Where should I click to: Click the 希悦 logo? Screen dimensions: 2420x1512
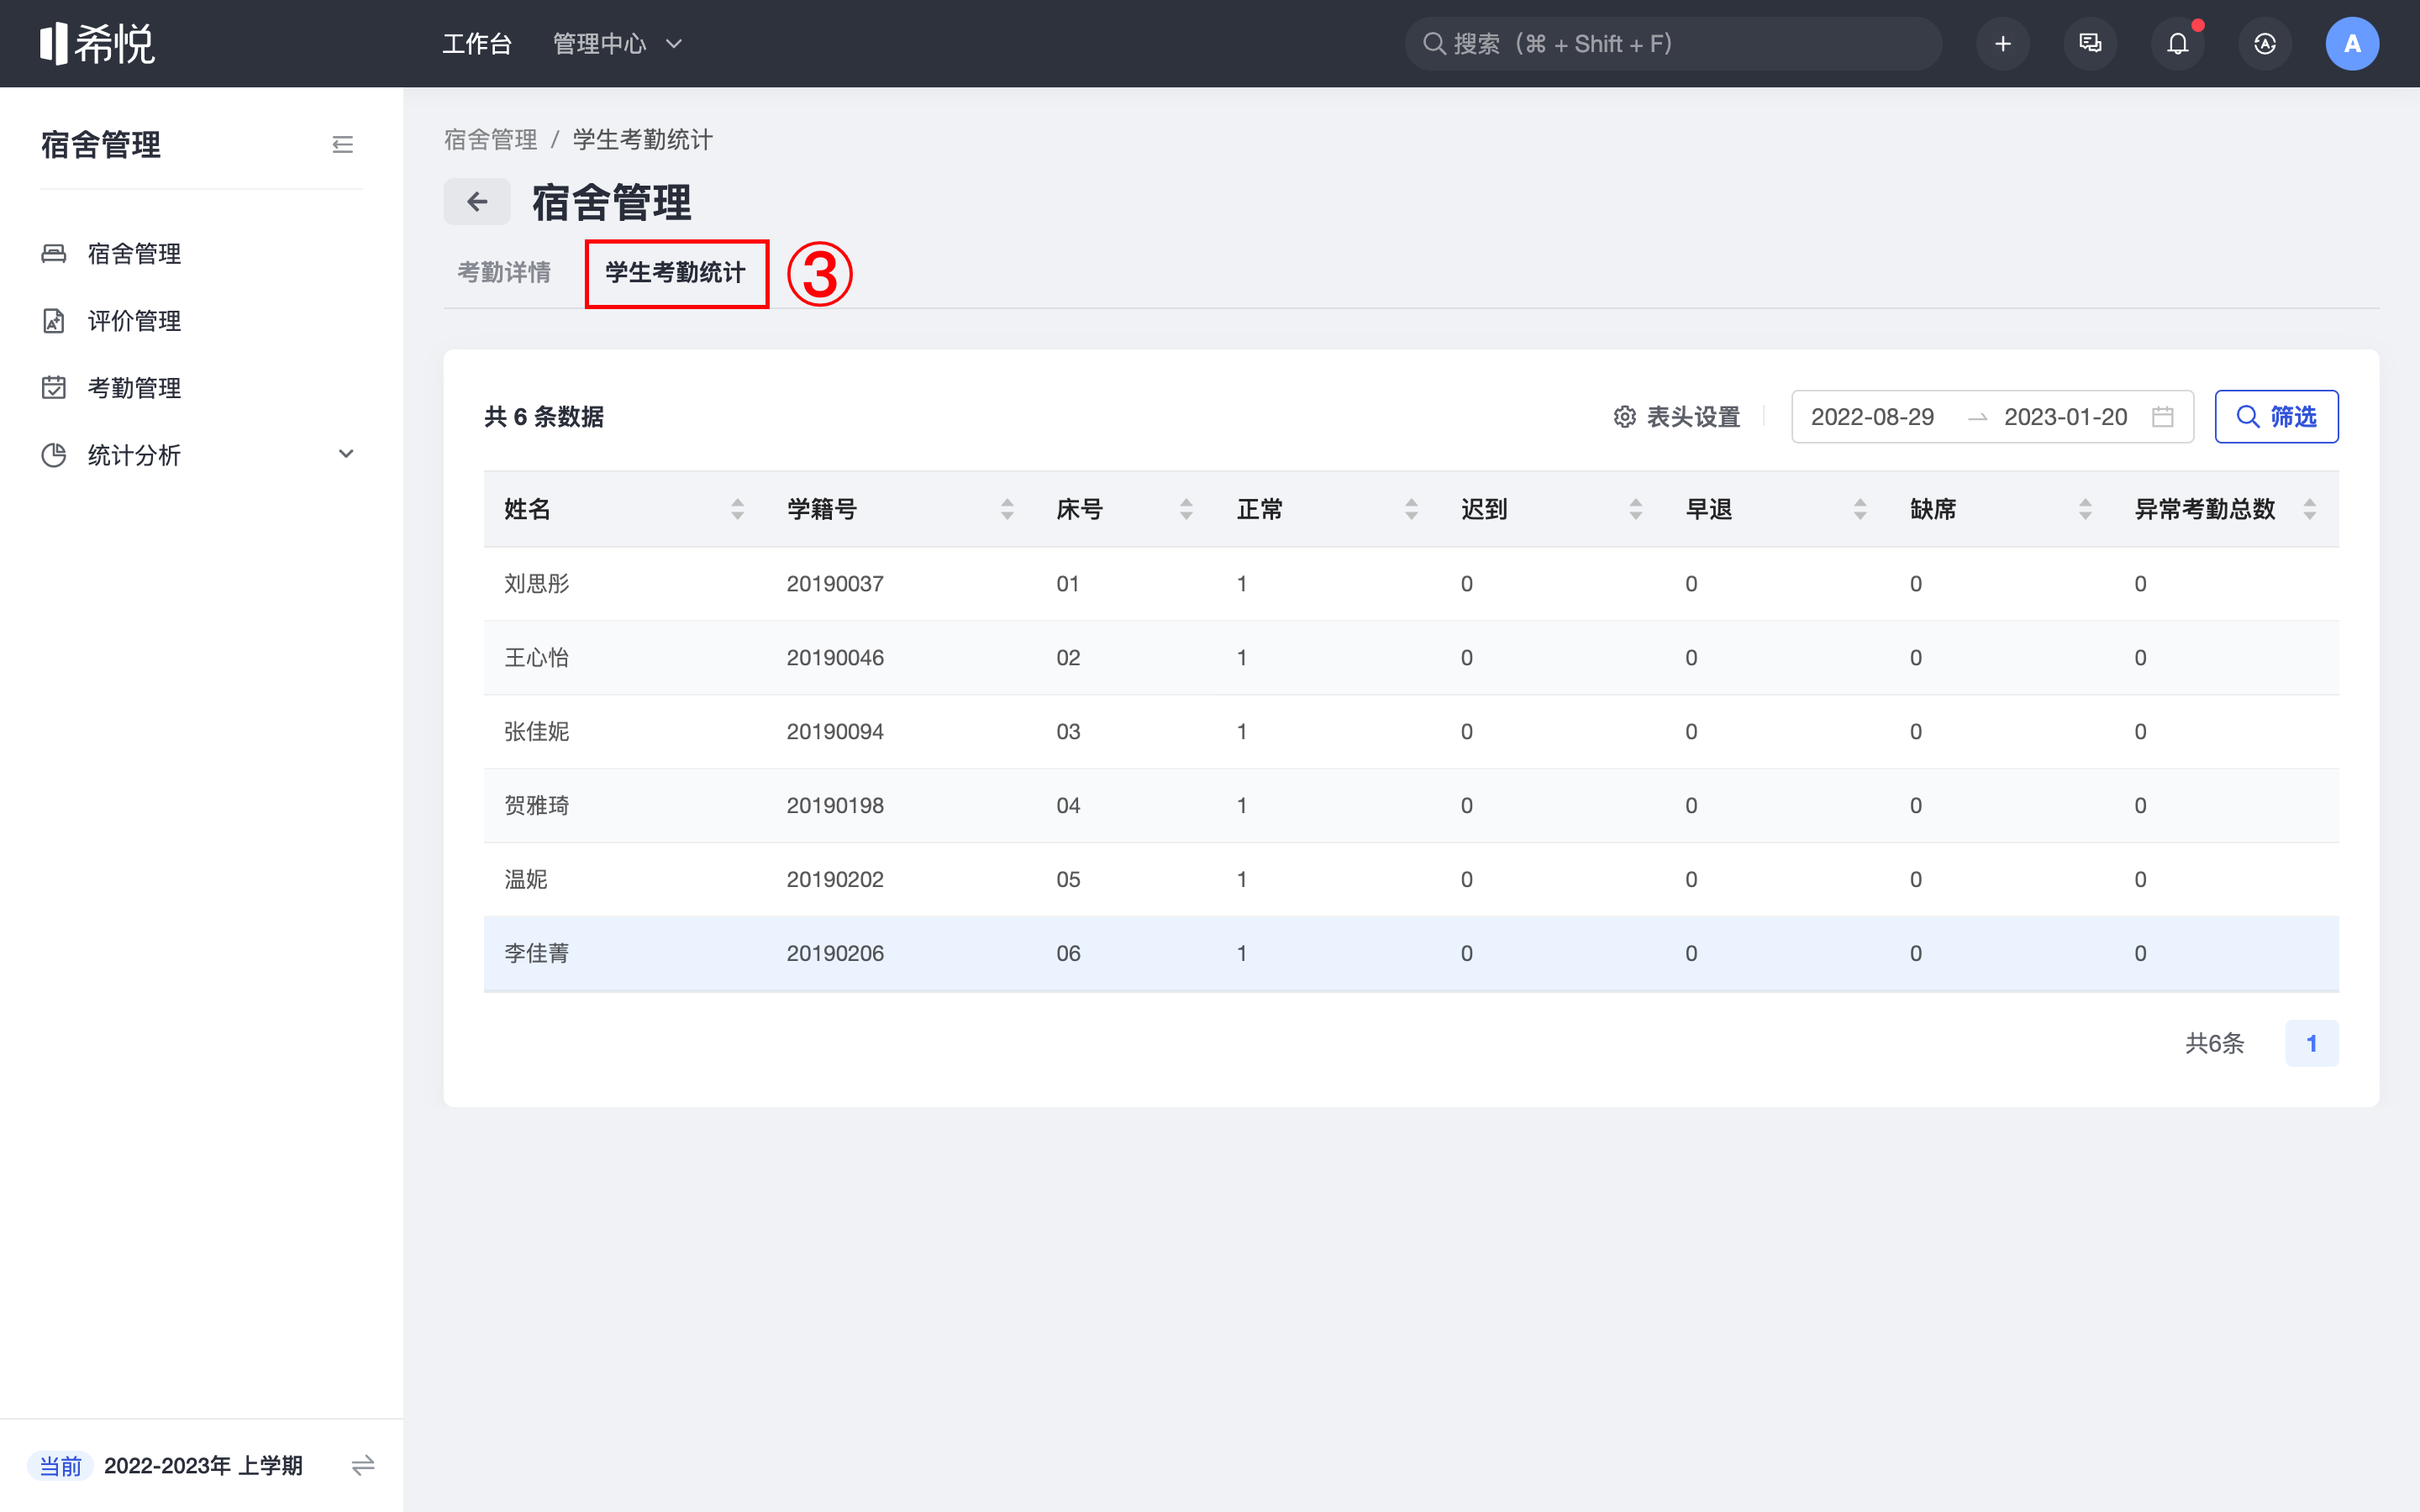(97, 44)
